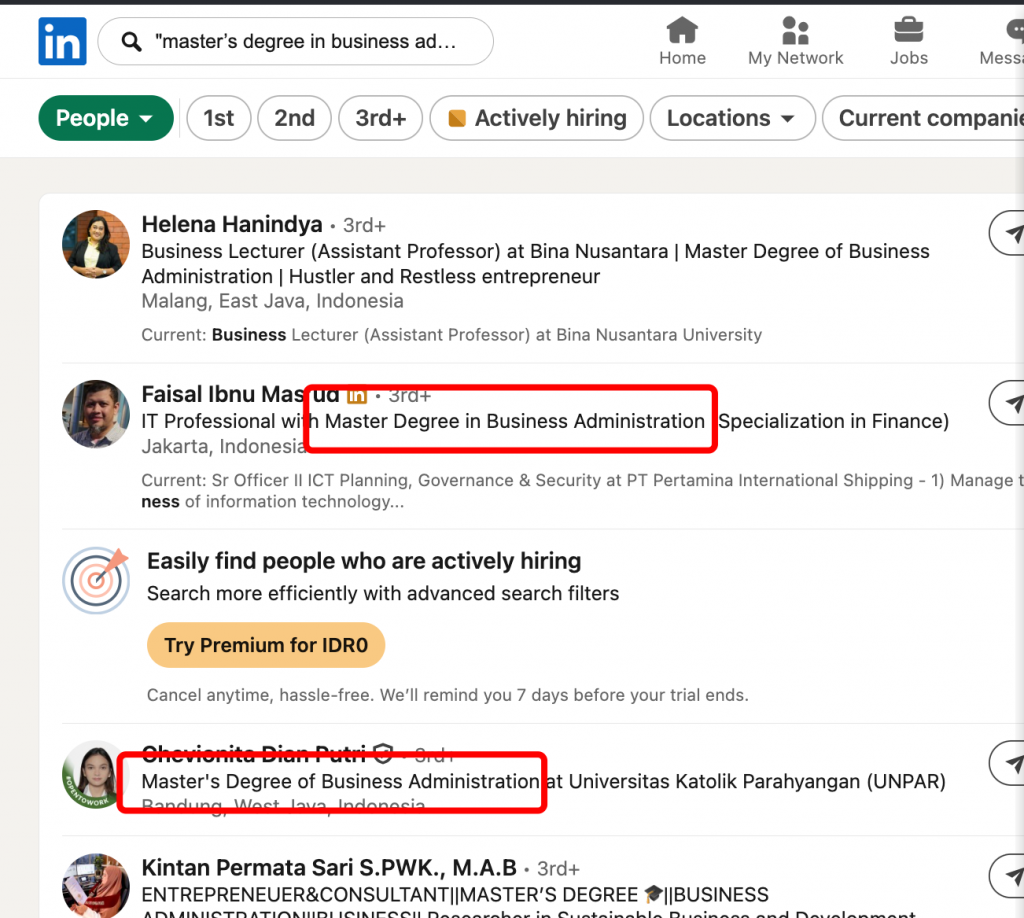
Task: Click the send arrow beside Helena Hanindya
Action: tap(1012, 233)
